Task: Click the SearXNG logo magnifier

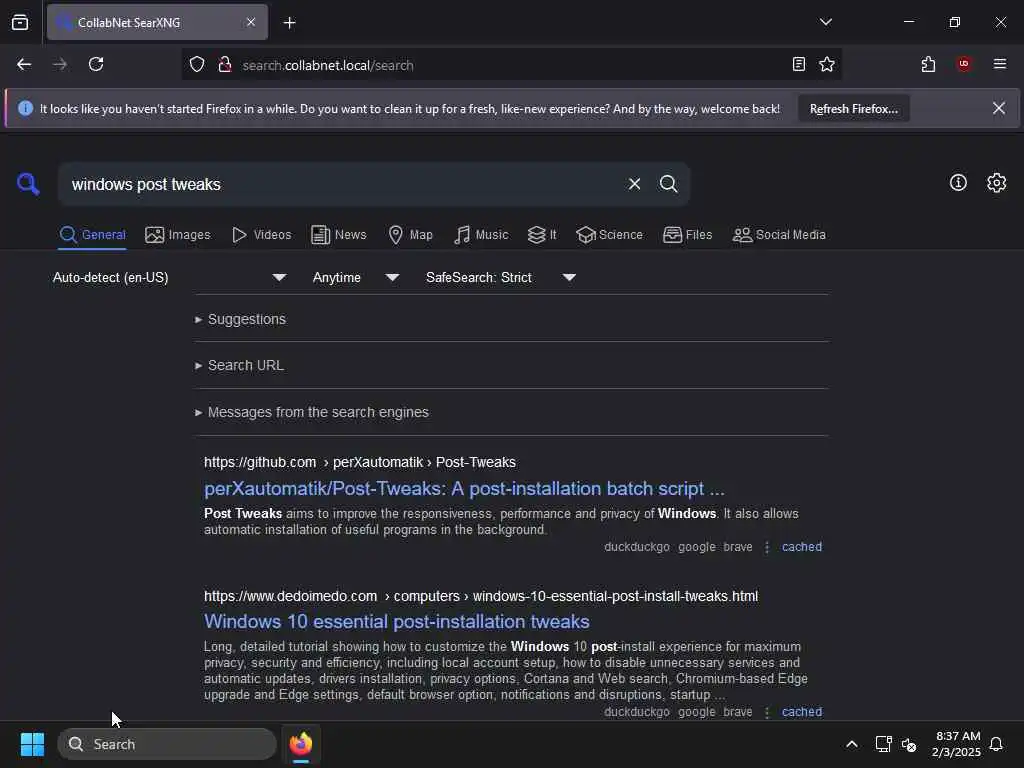Action: point(28,184)
